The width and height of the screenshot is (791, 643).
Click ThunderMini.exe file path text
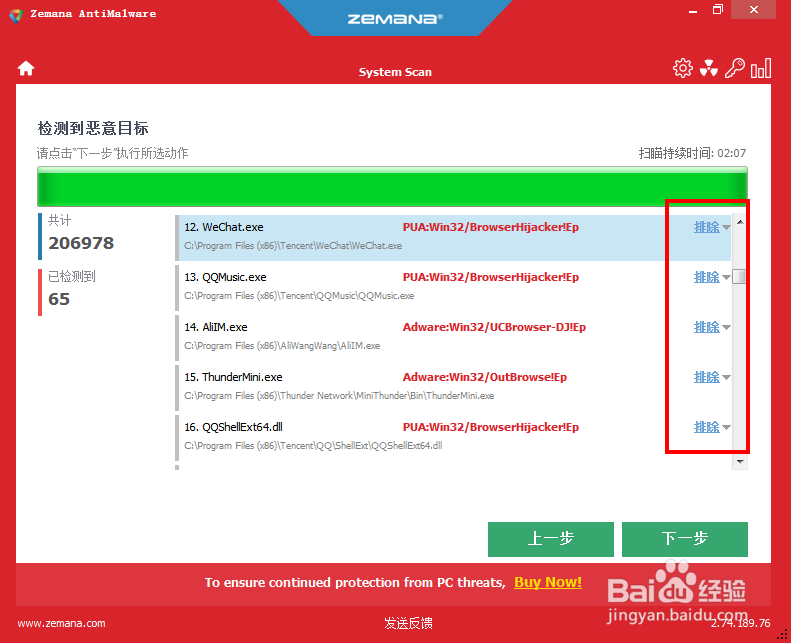coord(339,396)
